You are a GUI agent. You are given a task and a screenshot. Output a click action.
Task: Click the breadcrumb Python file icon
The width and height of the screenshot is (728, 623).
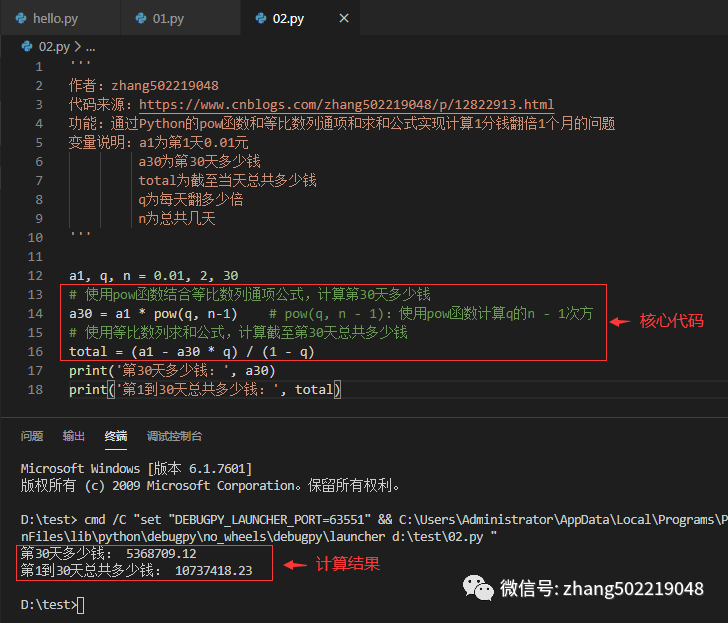click(x=27, y=46)
